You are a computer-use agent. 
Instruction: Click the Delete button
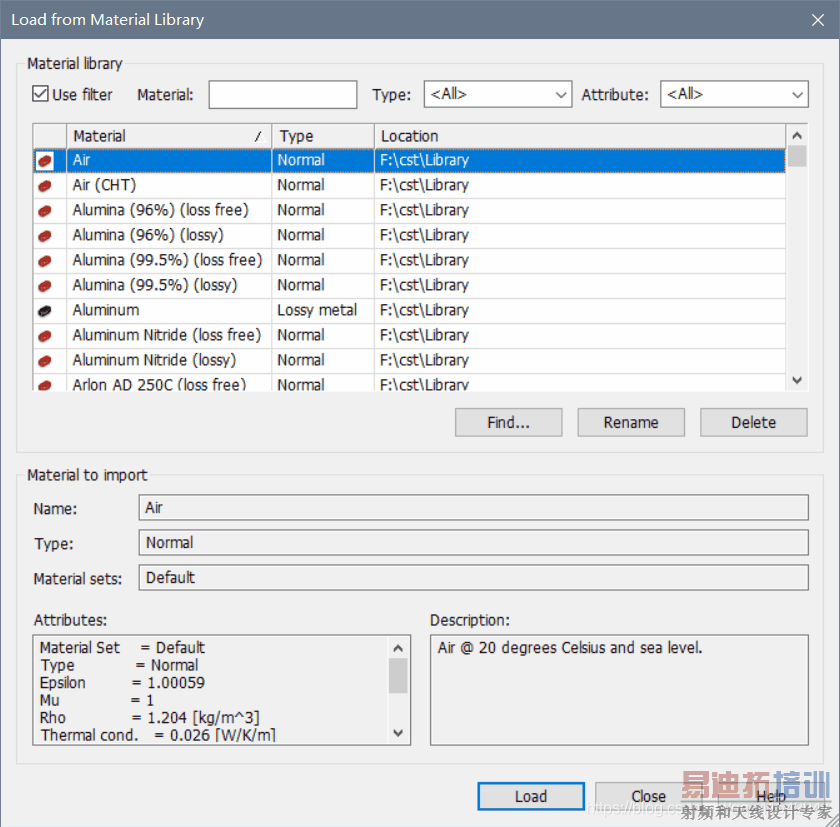(754, 423)
